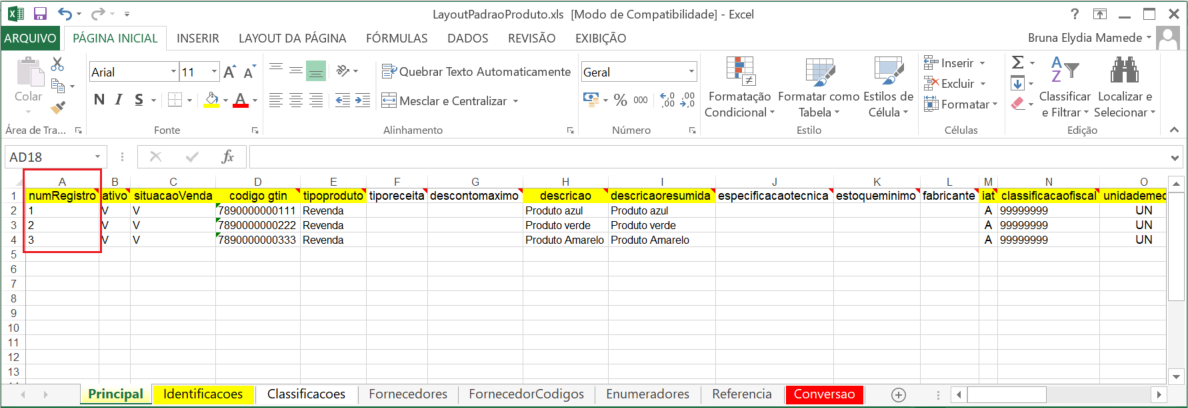Viewport: 1188px width, 408px height.
Task: Increase font size with the larger A
Action: (230, 73)
